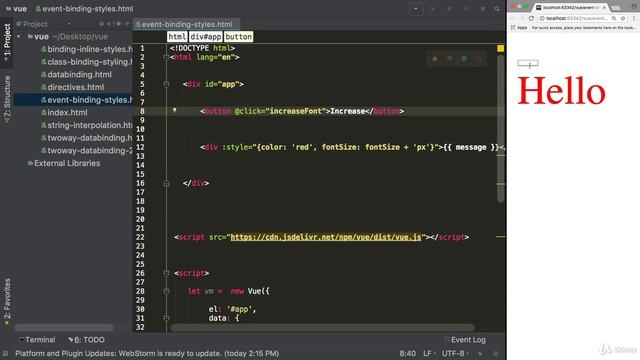Click External Libraries node

point(63,163)
